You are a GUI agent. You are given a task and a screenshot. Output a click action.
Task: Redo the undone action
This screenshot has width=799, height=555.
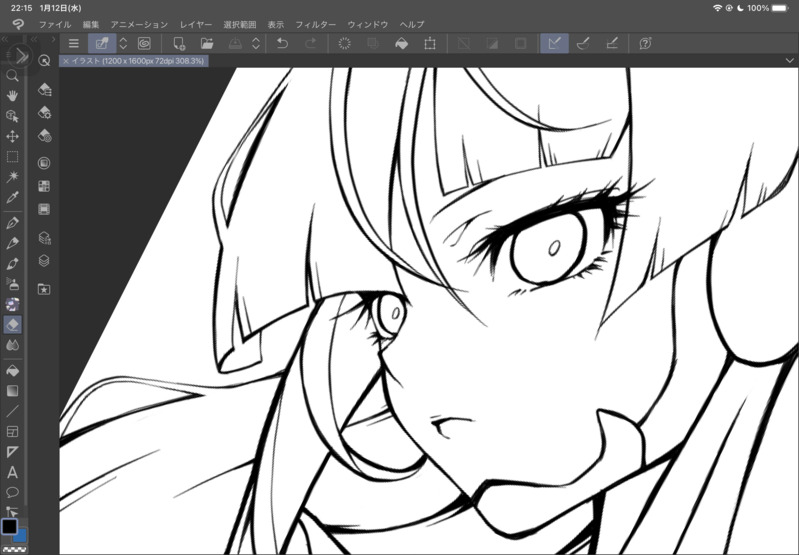point(310,43)
